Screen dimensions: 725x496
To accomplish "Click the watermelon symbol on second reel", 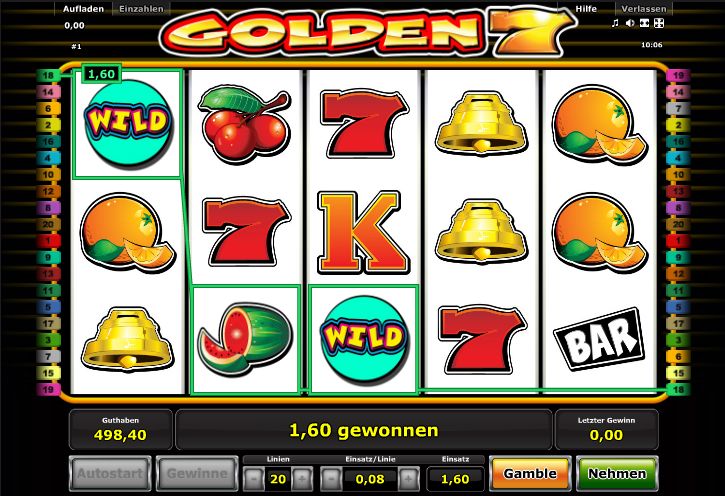I will click(x=245, y=339).
